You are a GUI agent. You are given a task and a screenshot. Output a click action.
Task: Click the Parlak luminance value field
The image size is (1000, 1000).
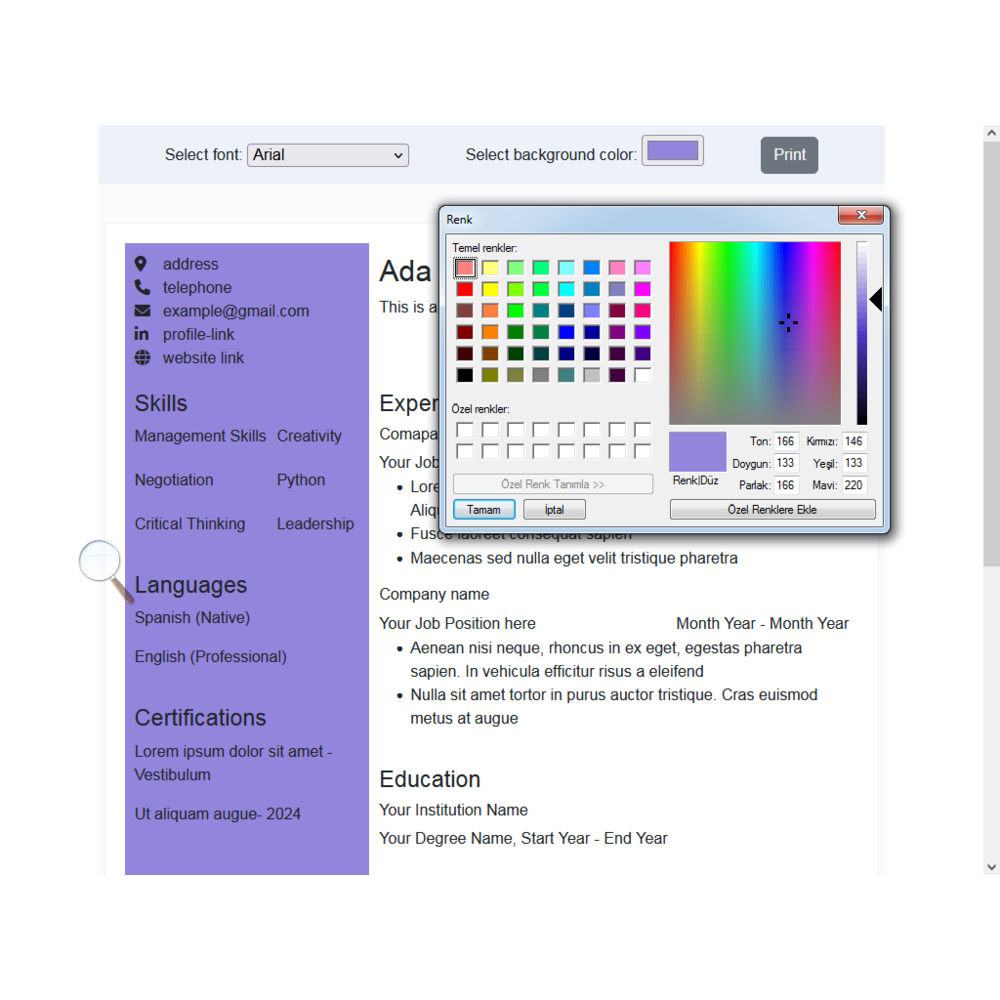[785, 485]
